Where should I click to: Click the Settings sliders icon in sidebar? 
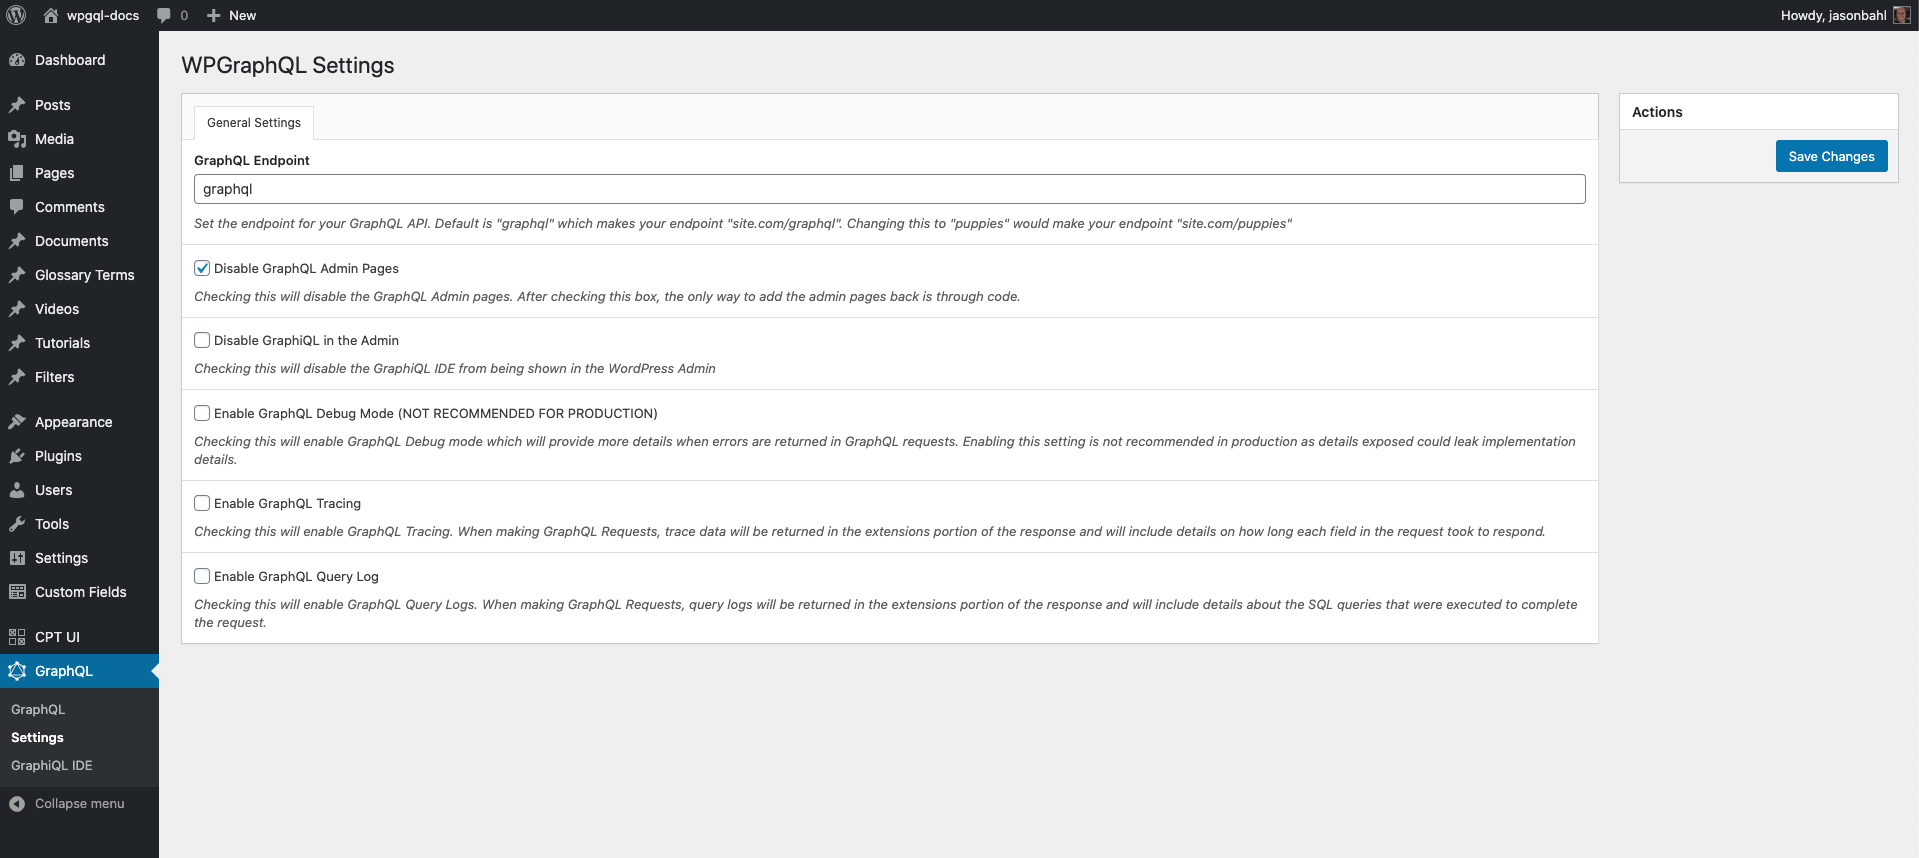click(x=17, y=558)
